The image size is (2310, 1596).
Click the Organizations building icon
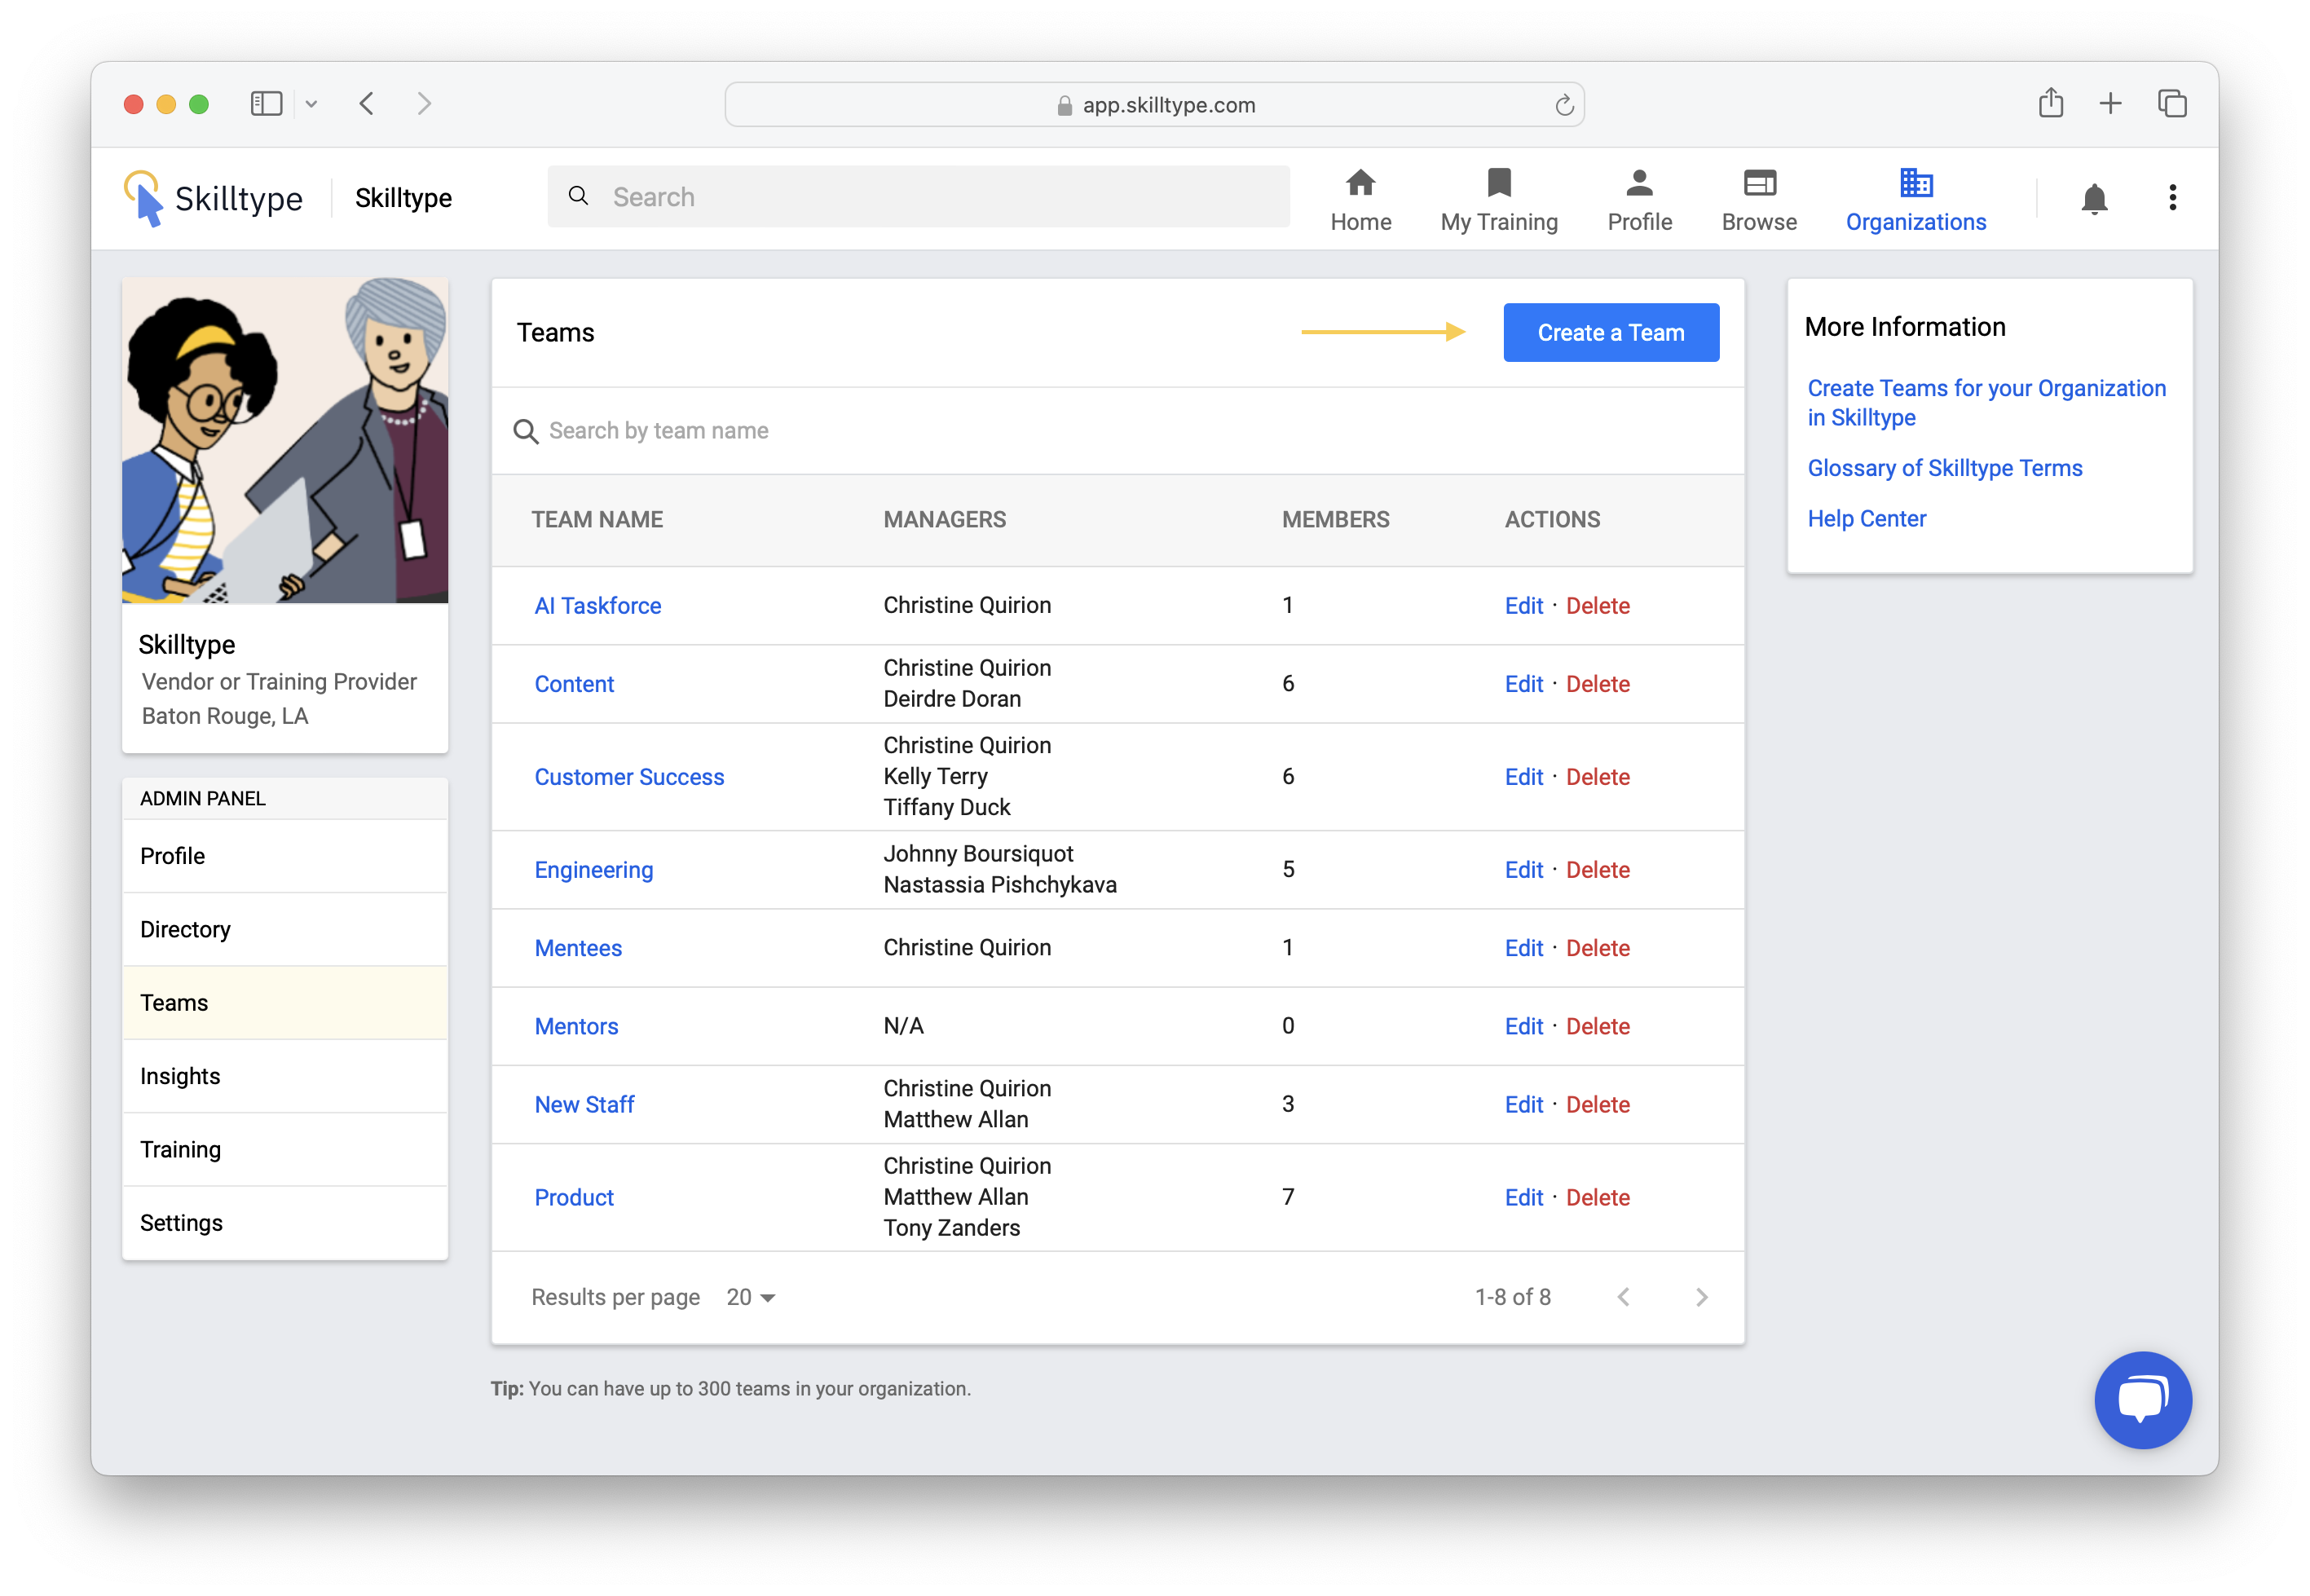click(1915, 183)
